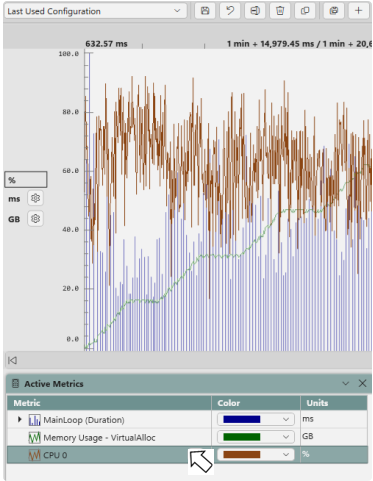Select the % axis unit box
This screenshot has width=373, height=481.
pos(26,180)
